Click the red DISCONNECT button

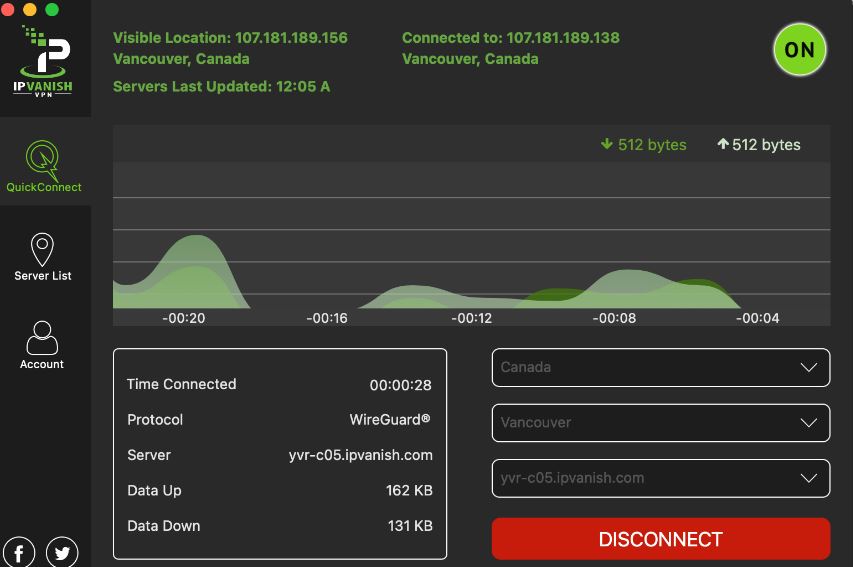click(660, 539)
